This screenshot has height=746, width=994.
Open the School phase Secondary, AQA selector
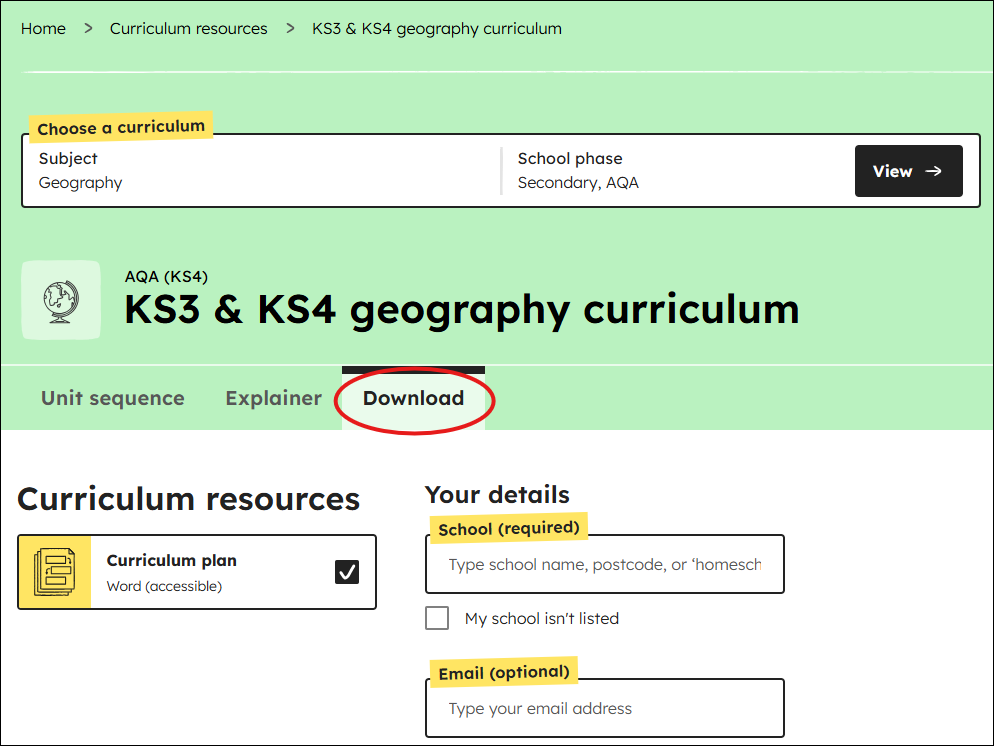(678, 170)
